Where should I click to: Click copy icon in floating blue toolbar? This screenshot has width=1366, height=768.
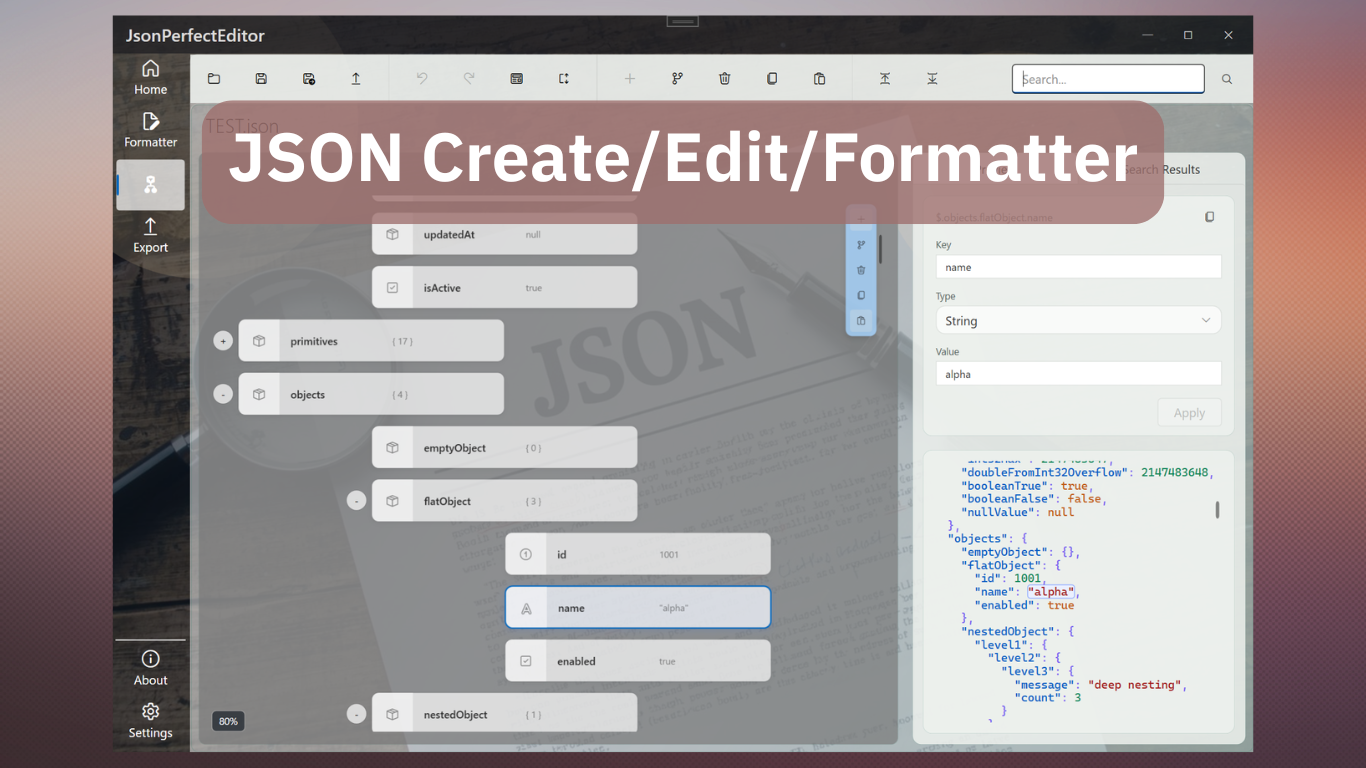point(861,295)
